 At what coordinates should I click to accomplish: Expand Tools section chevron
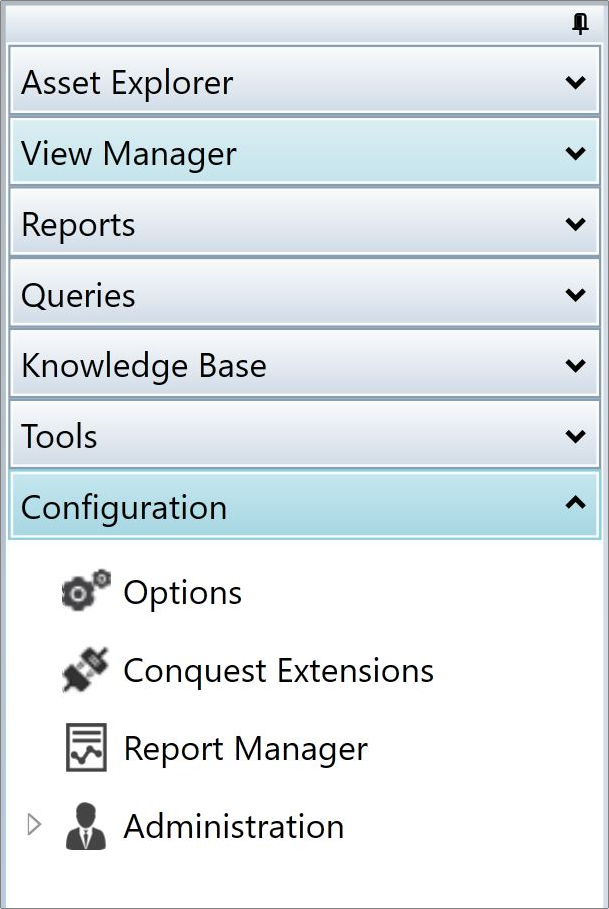[575, 436]
